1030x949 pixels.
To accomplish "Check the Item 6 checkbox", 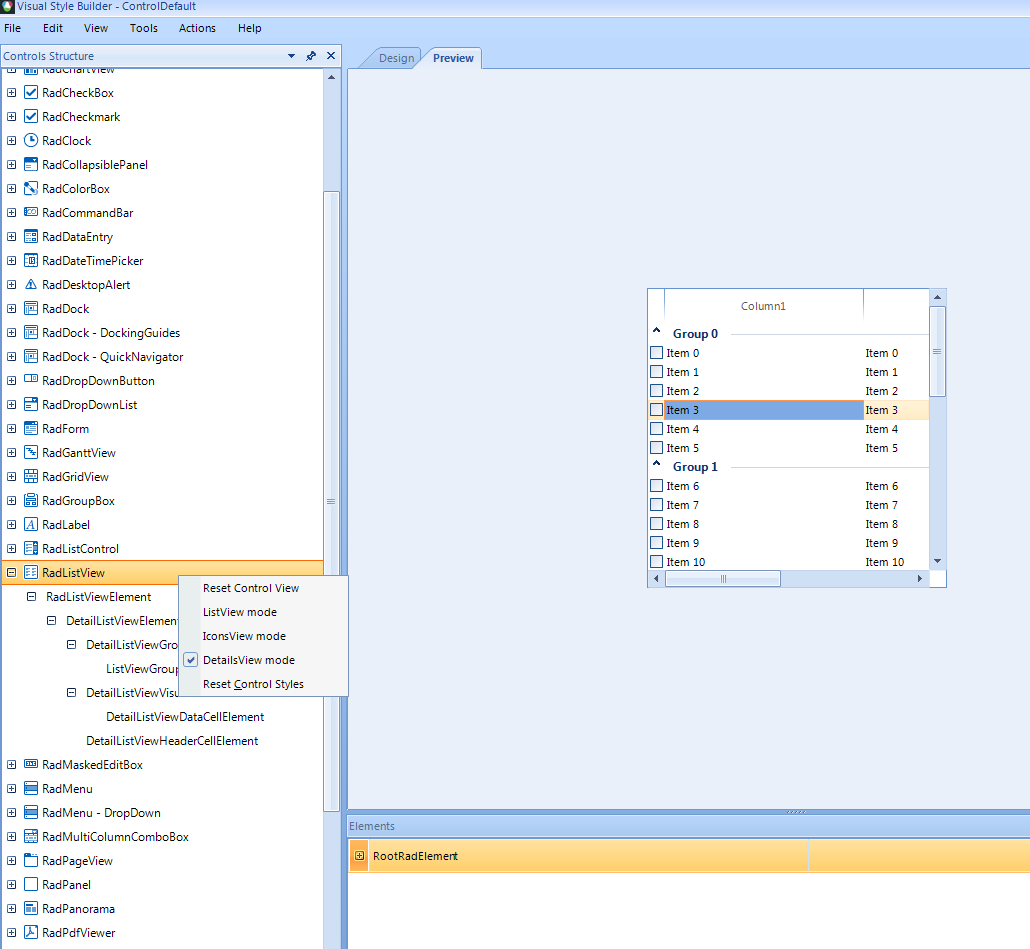I will pyautogui.click(x=656, y=486).
